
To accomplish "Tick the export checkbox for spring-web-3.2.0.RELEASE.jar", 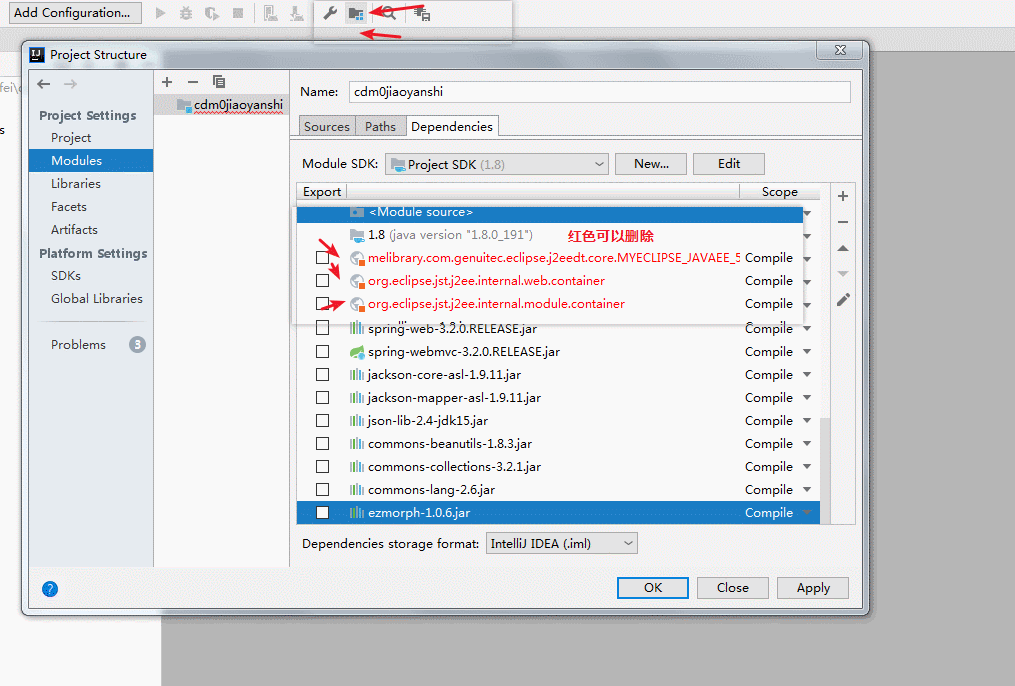I will click(322, 329).
